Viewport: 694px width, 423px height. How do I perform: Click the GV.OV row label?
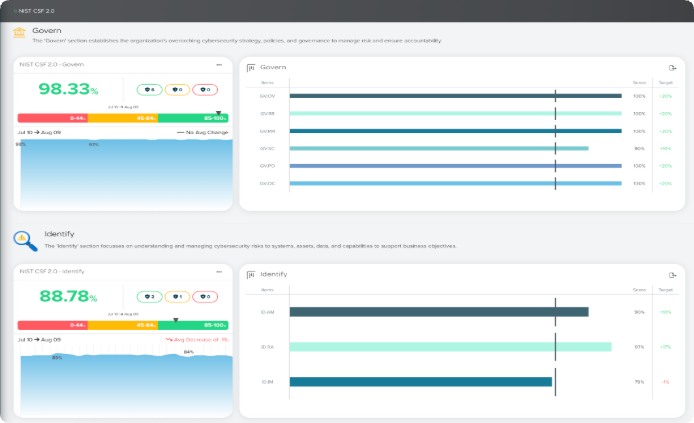(267, 96)
